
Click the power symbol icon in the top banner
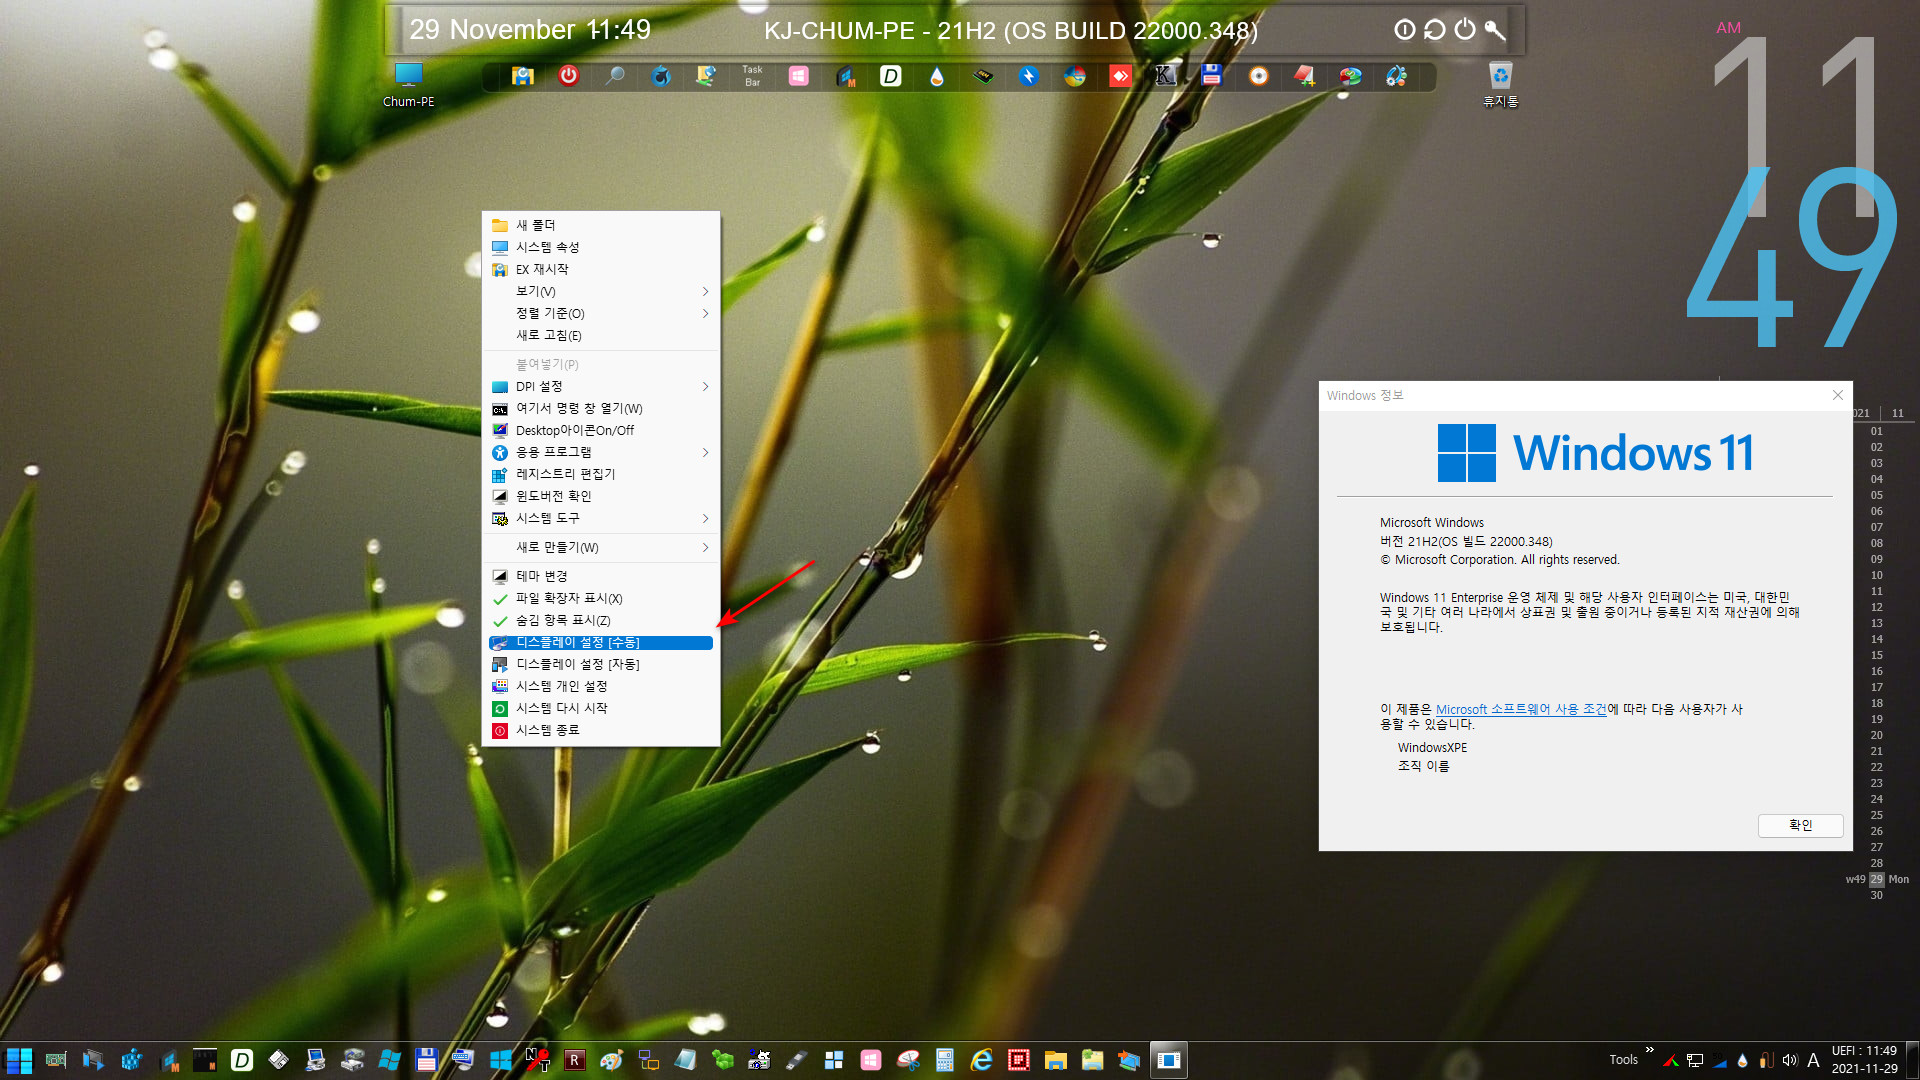tap(1465, 30)
